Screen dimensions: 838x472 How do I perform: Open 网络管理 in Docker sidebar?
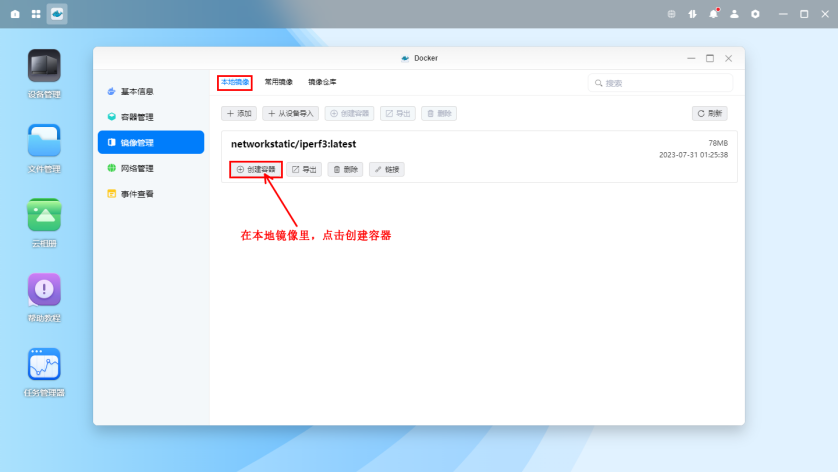pyautogui.click(x=151, y=168)
